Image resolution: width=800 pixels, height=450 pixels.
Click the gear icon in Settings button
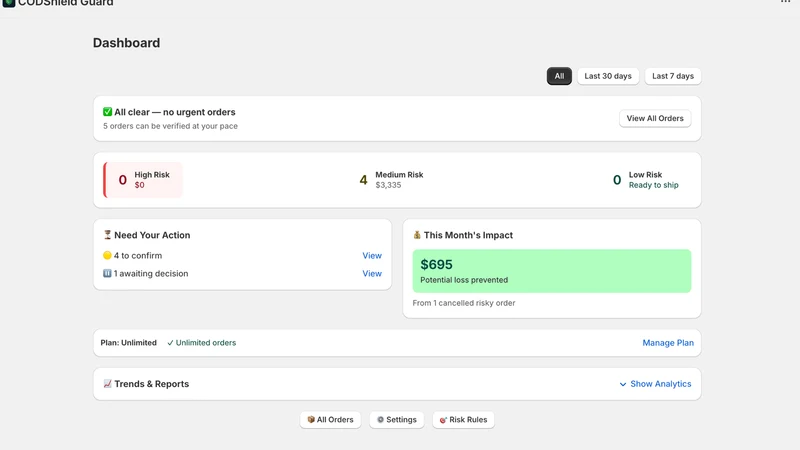(380, 419)
